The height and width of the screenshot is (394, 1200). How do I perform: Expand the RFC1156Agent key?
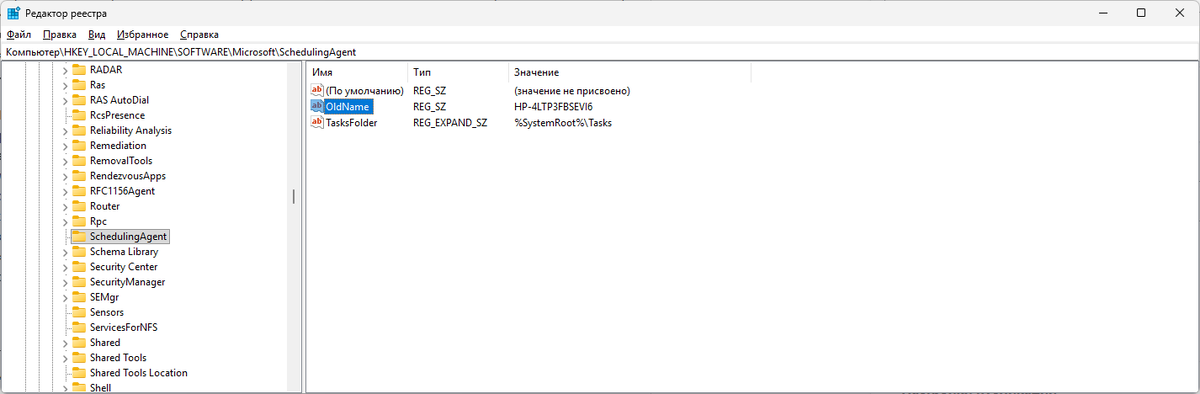click(x=65, y=191)
